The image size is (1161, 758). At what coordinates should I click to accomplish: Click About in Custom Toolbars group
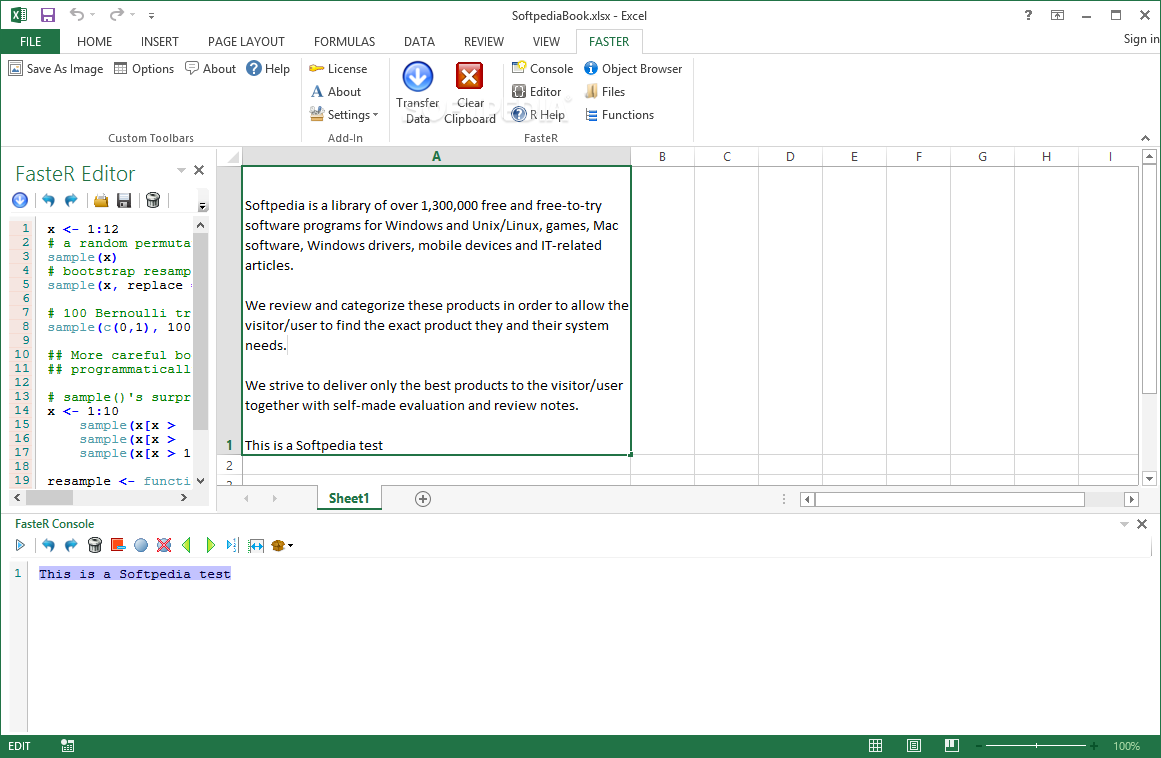(210, 68)
